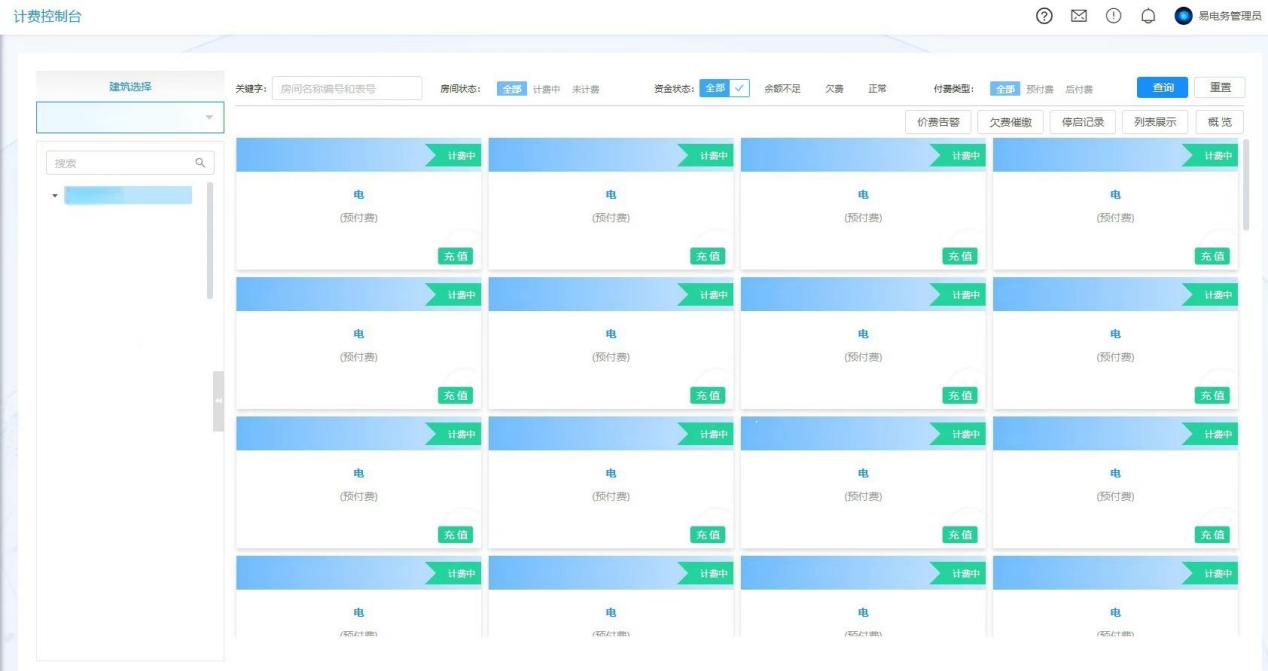Select 计费中 under 房间状态 filter
Viewport: 1268px width, 671px height.
[x=546, y=89]
